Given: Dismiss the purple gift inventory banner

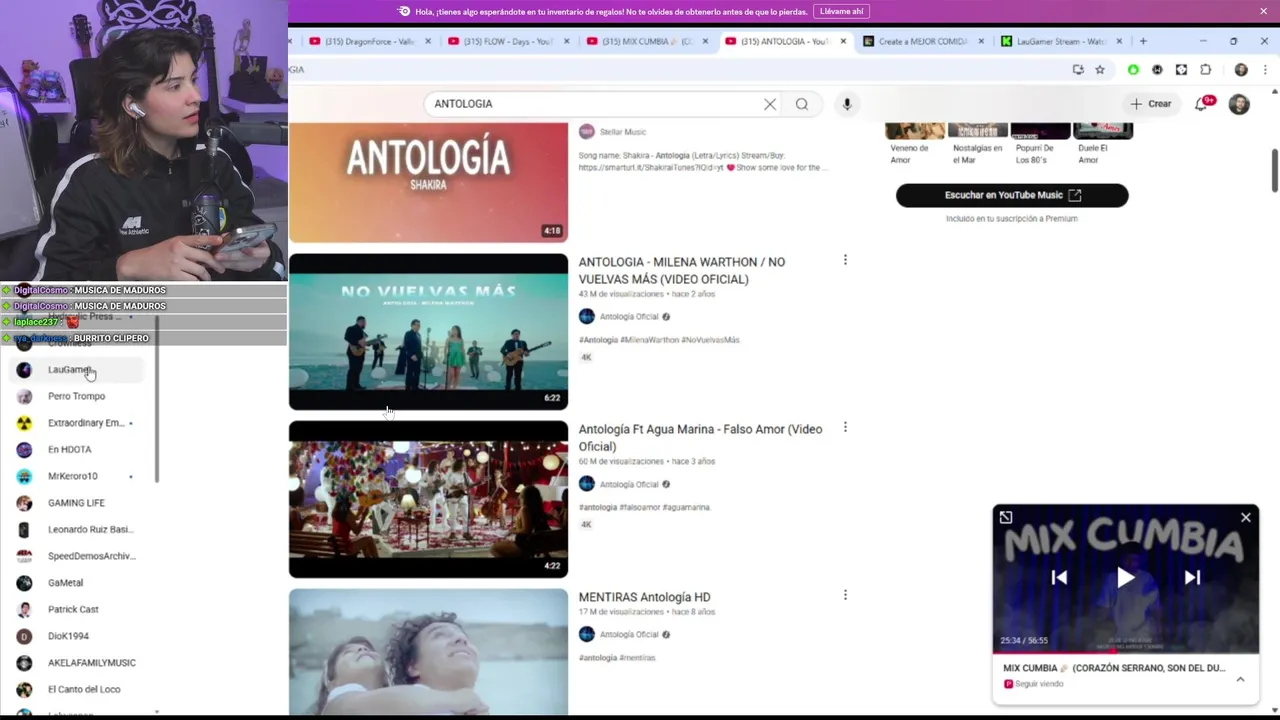Looking at the screenshot, I should 1264,11.
